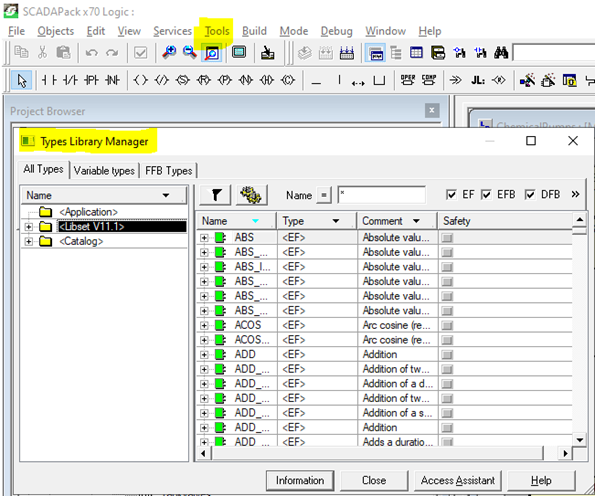Insert a negative transition contact
This screenshot has height=496, width=595.
(x=112, y=80)
